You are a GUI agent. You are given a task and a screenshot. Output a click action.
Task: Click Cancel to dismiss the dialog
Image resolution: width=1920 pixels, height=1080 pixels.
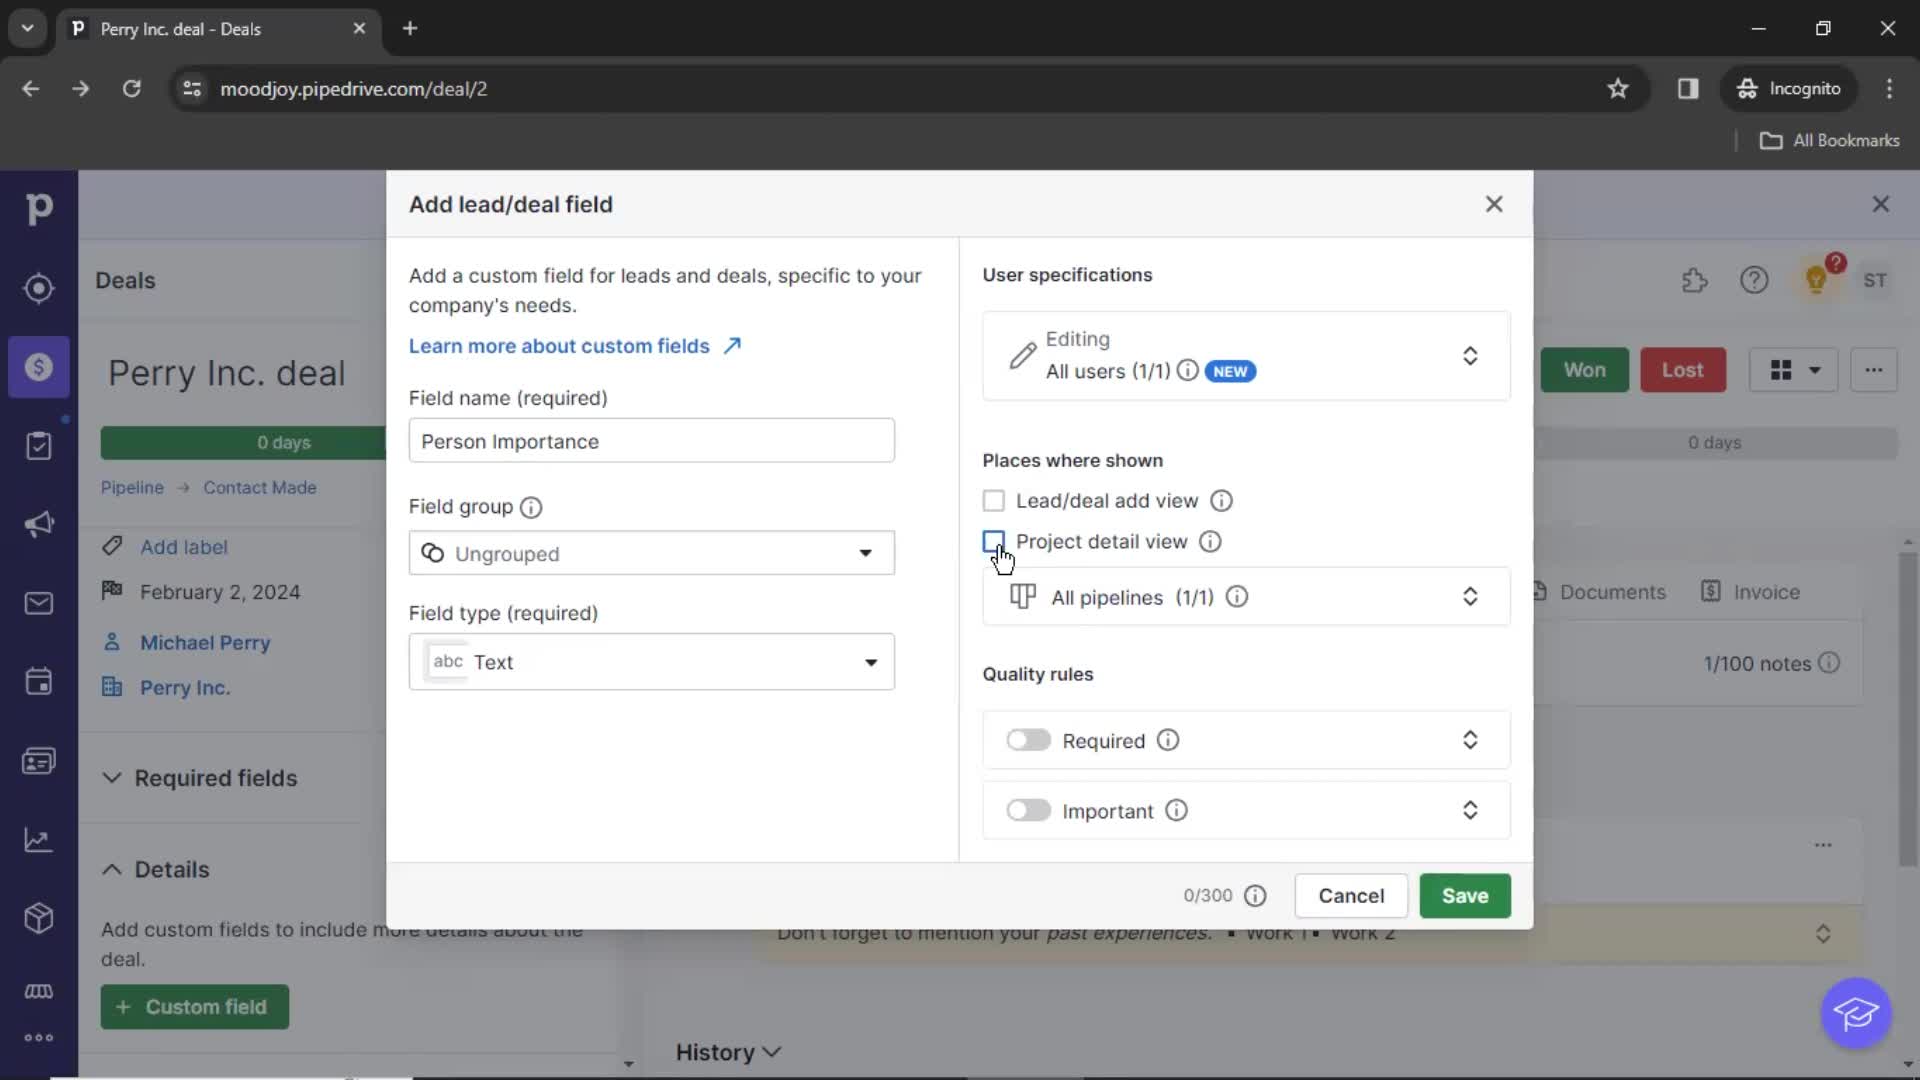(x=1352, y=895)
